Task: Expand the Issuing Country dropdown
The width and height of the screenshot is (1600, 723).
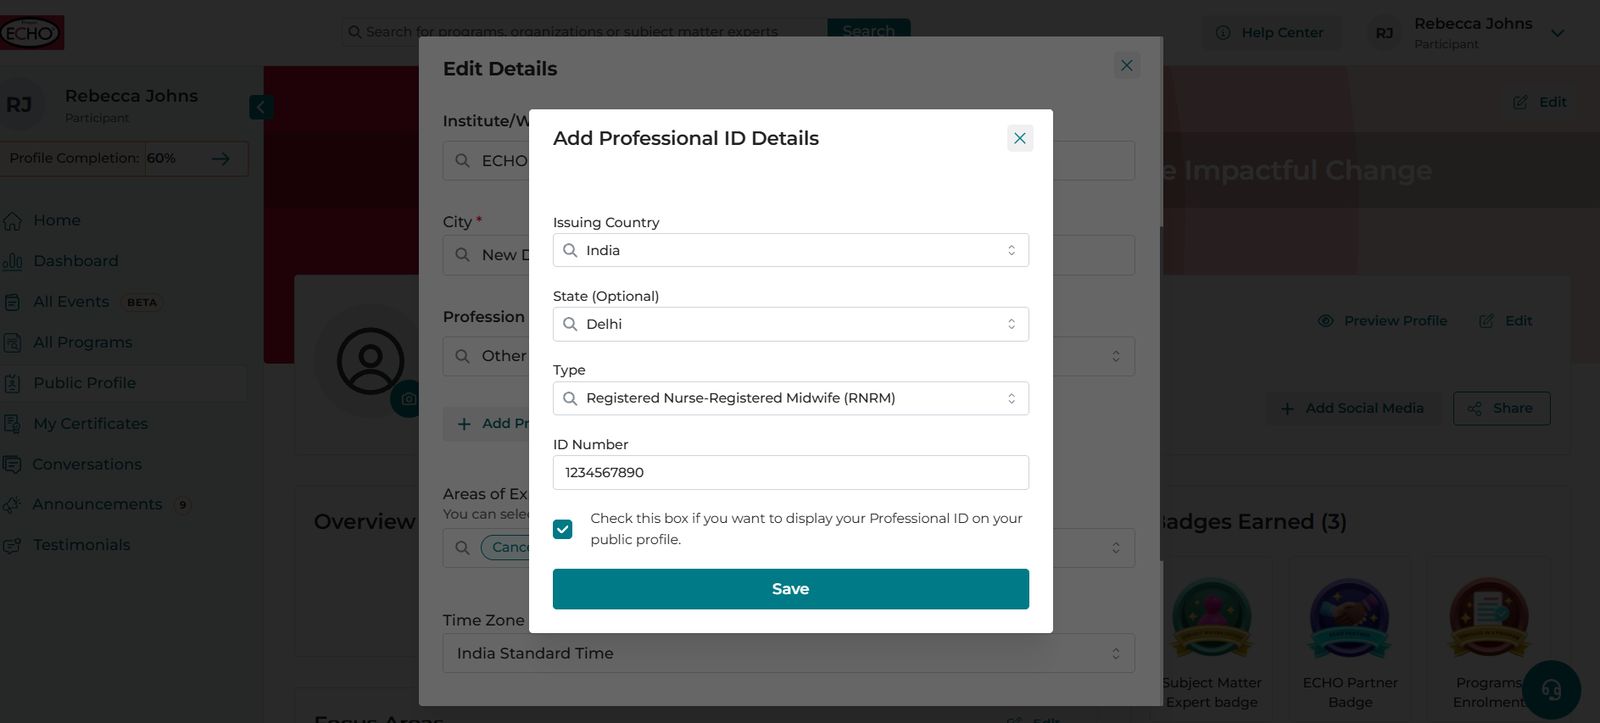Action: pyautogui.click(x=790, y=250)
